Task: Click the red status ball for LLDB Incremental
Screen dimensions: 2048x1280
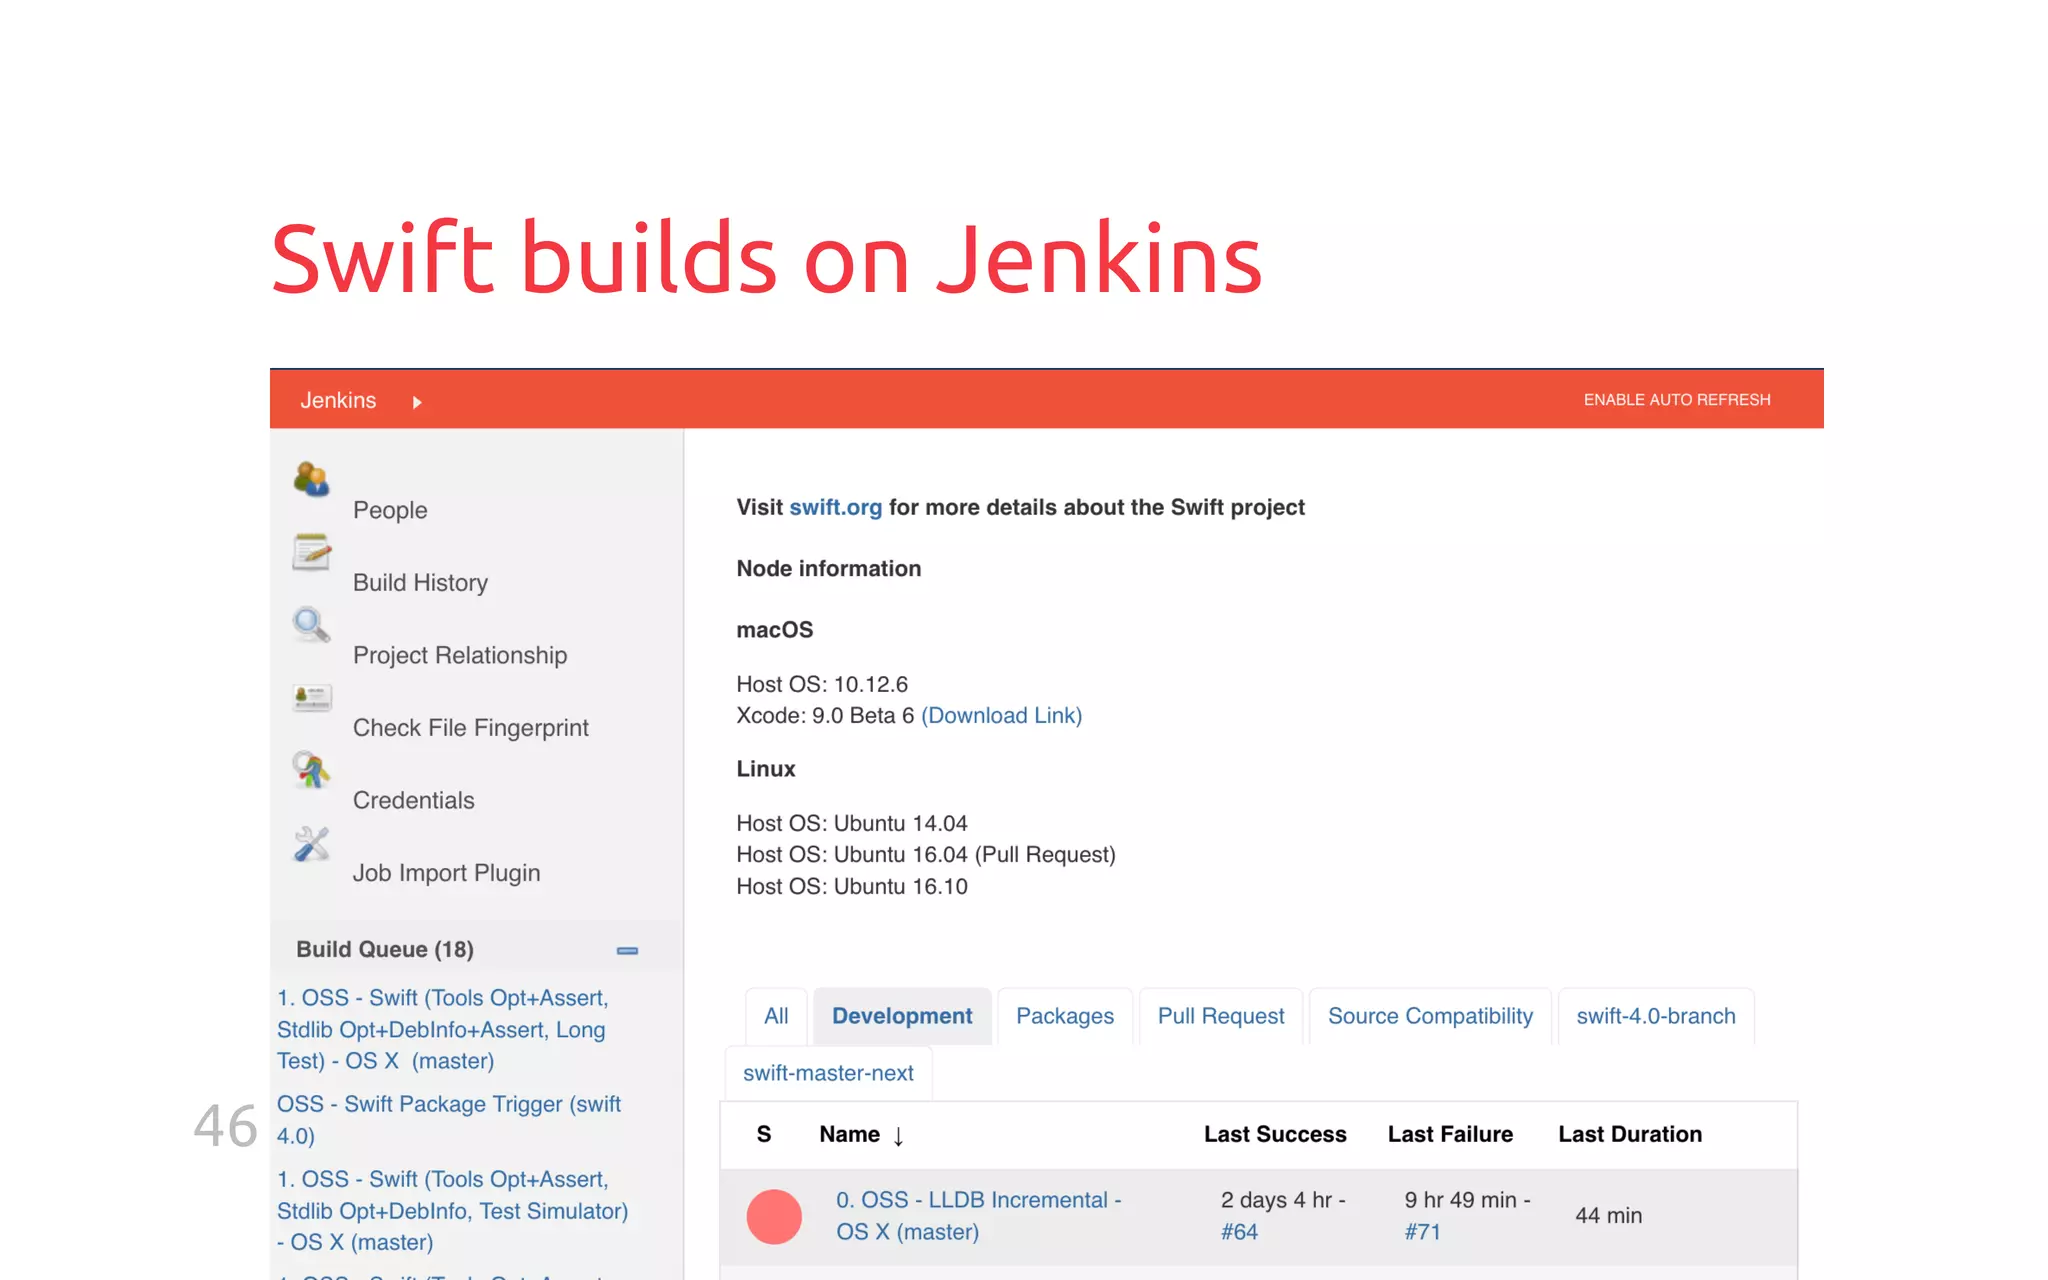Action: pos(774,1216)
